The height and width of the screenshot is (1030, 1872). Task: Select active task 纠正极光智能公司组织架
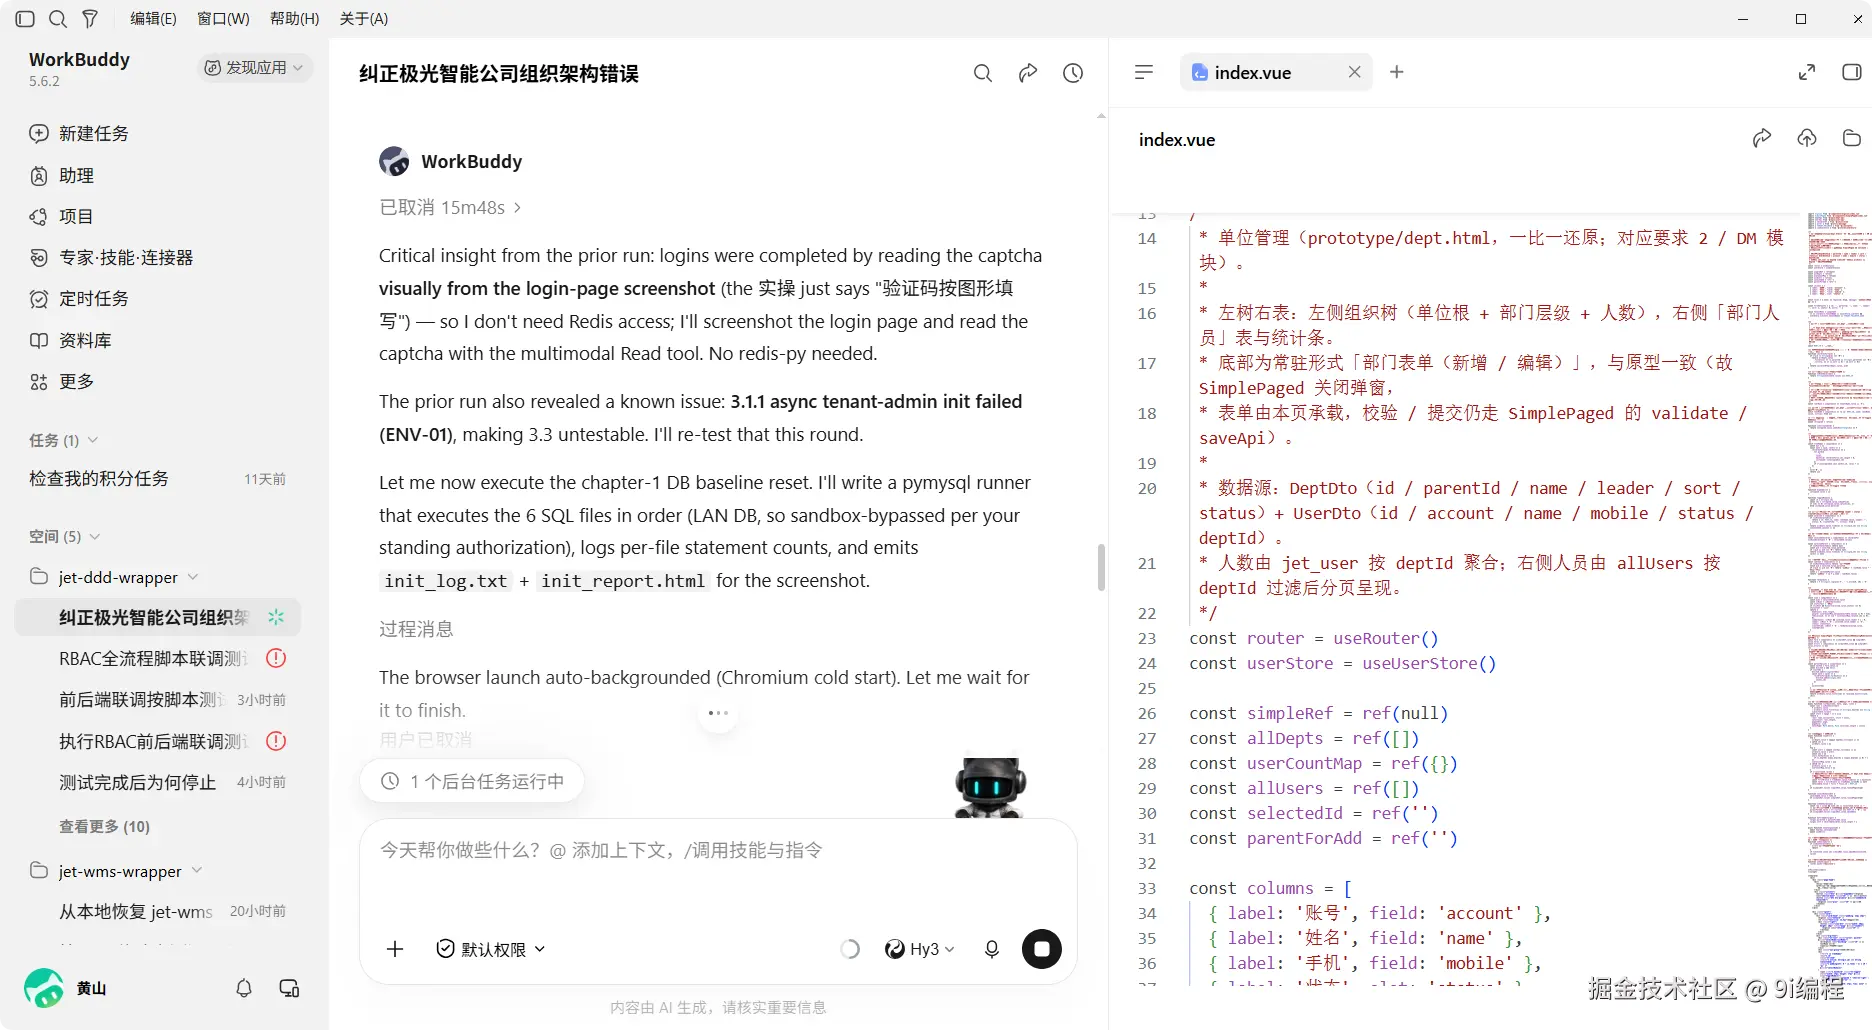[x=158, y=618]
